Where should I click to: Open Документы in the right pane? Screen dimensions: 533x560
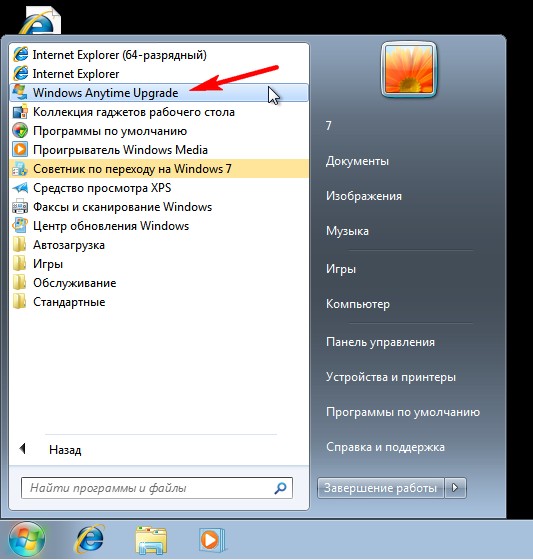click(x=357, y=161)
